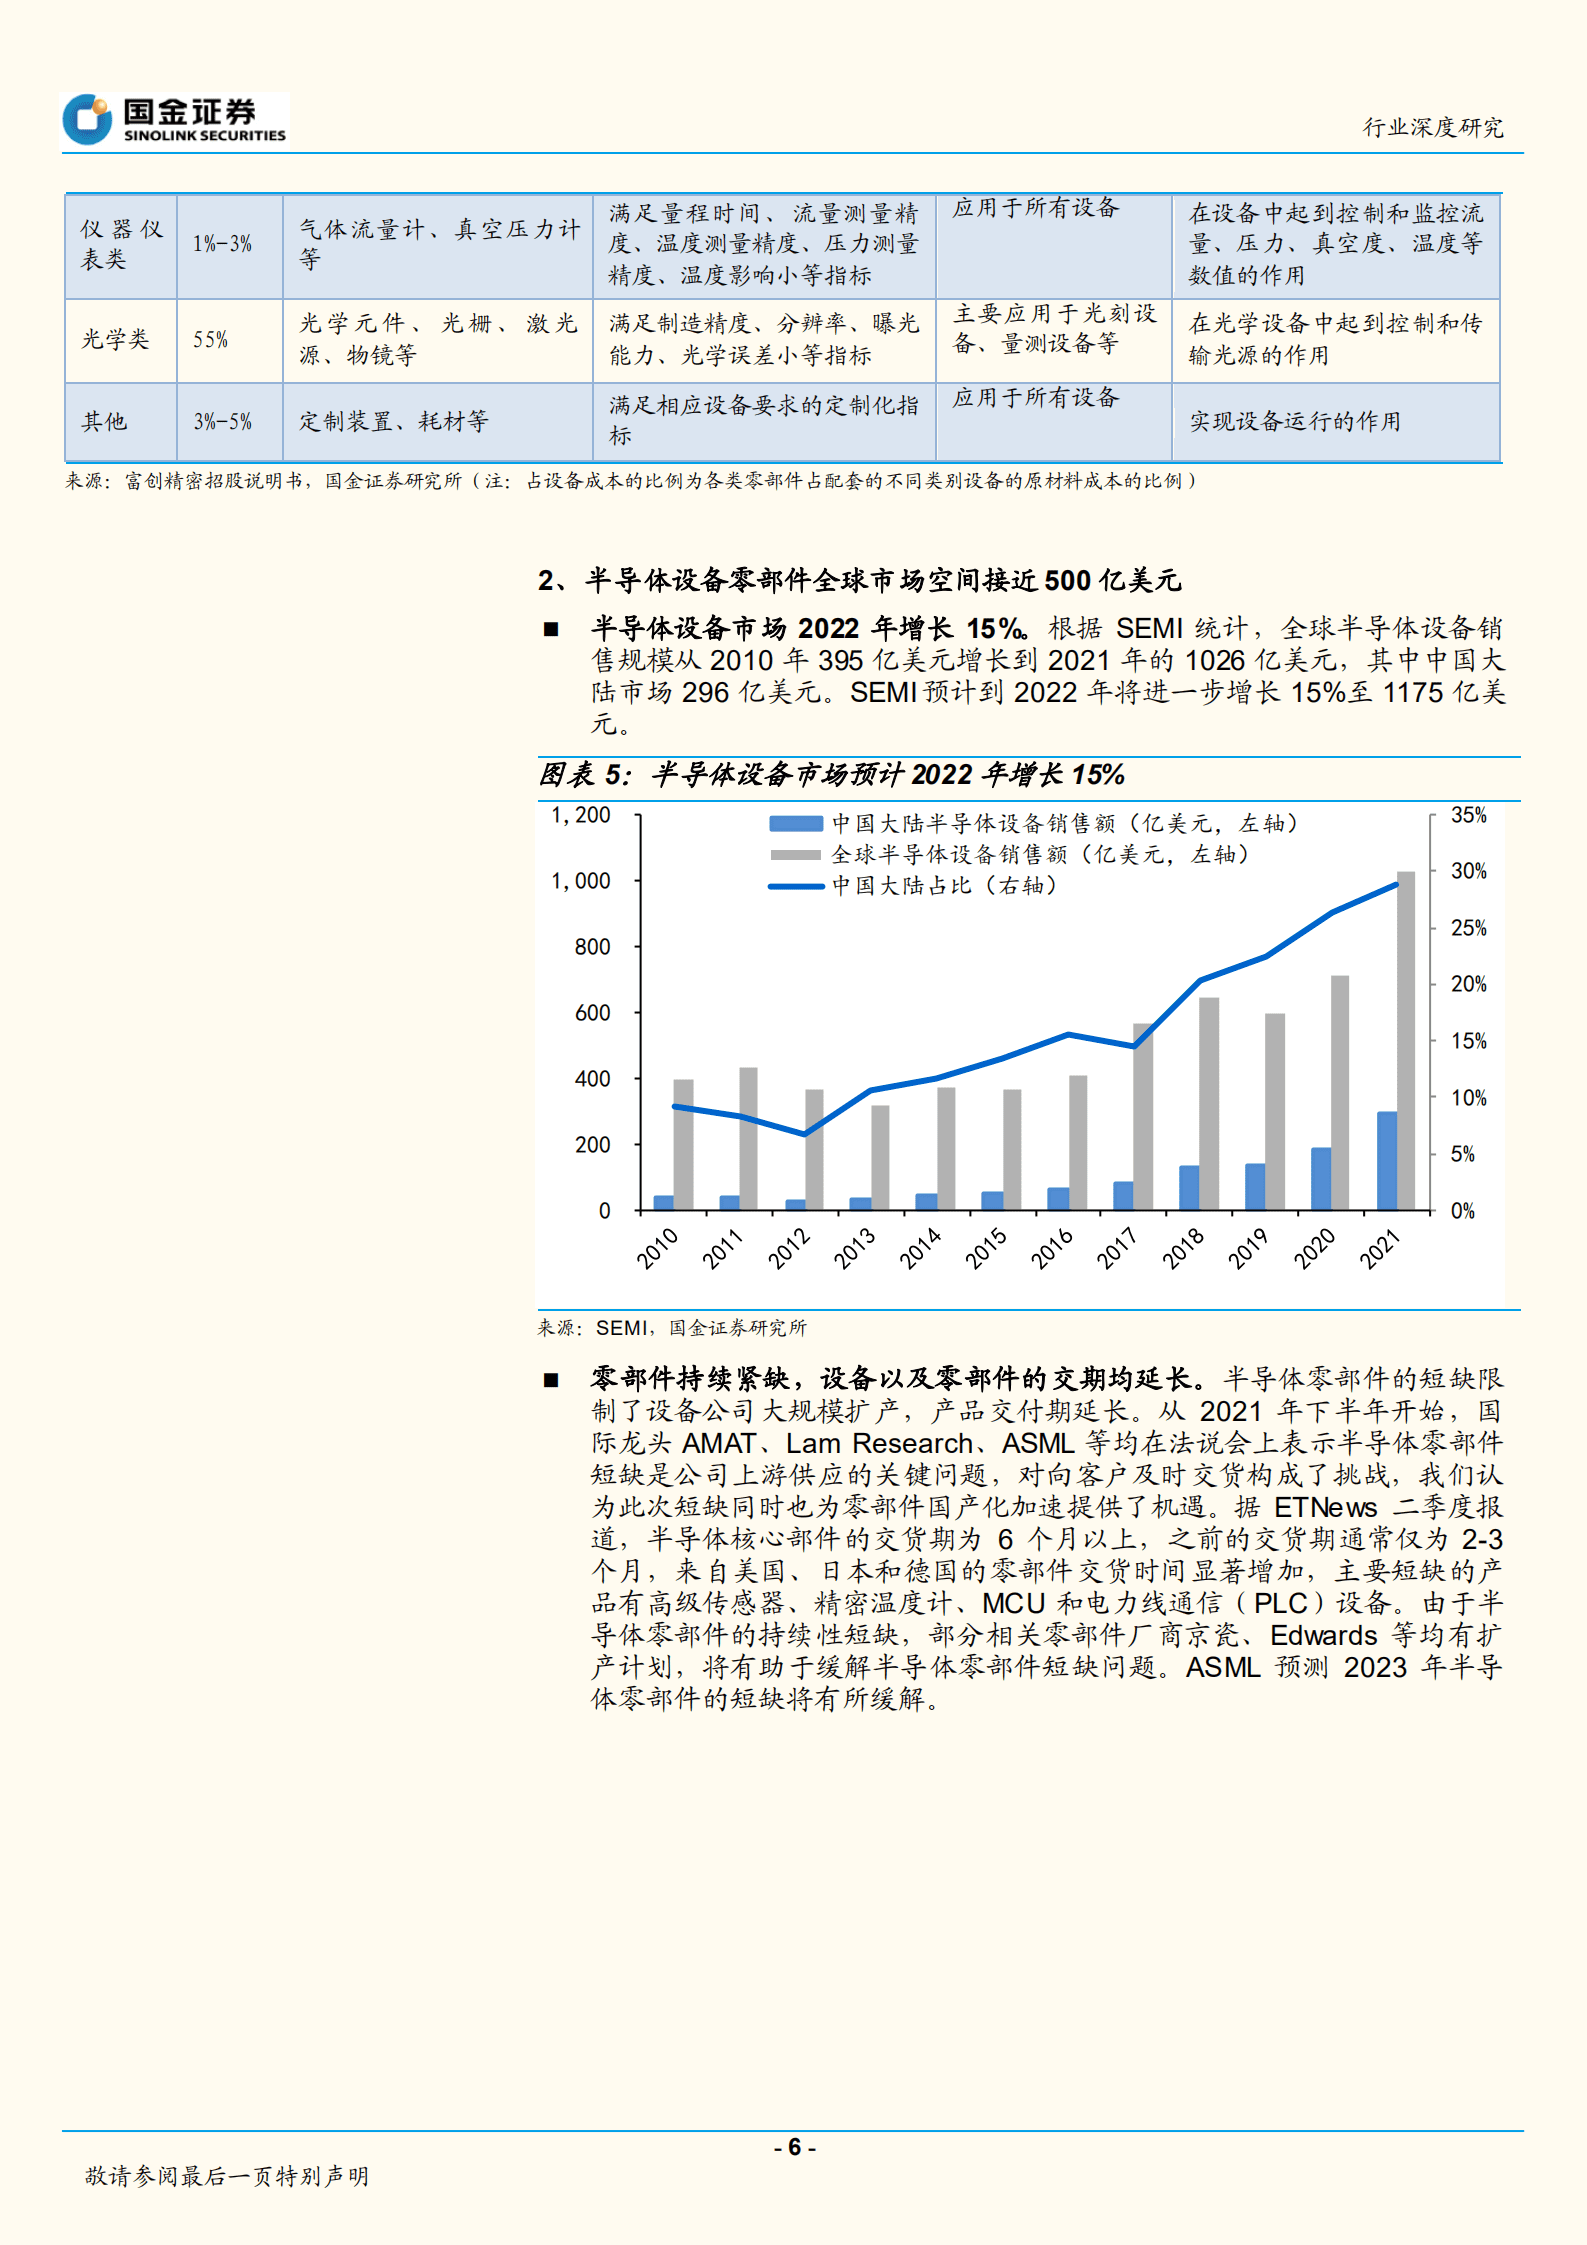Click the 2020 blue China mainland bar
The width and height of the screenshot is (1587, 2245).
(x=1321, y=1179)
